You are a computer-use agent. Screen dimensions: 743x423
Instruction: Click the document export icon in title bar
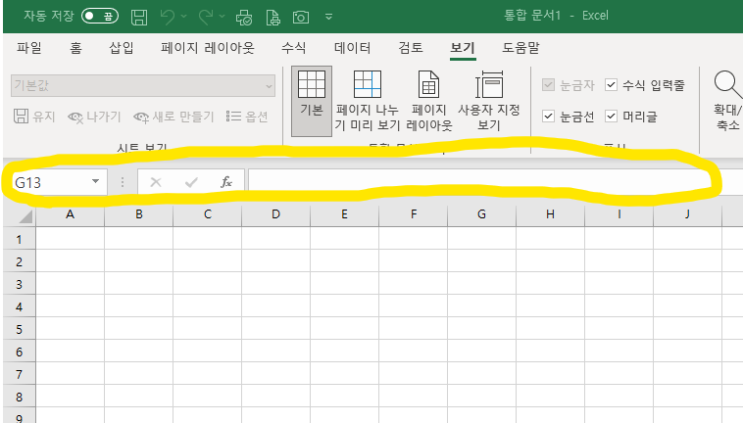click(x=273, y=18)
